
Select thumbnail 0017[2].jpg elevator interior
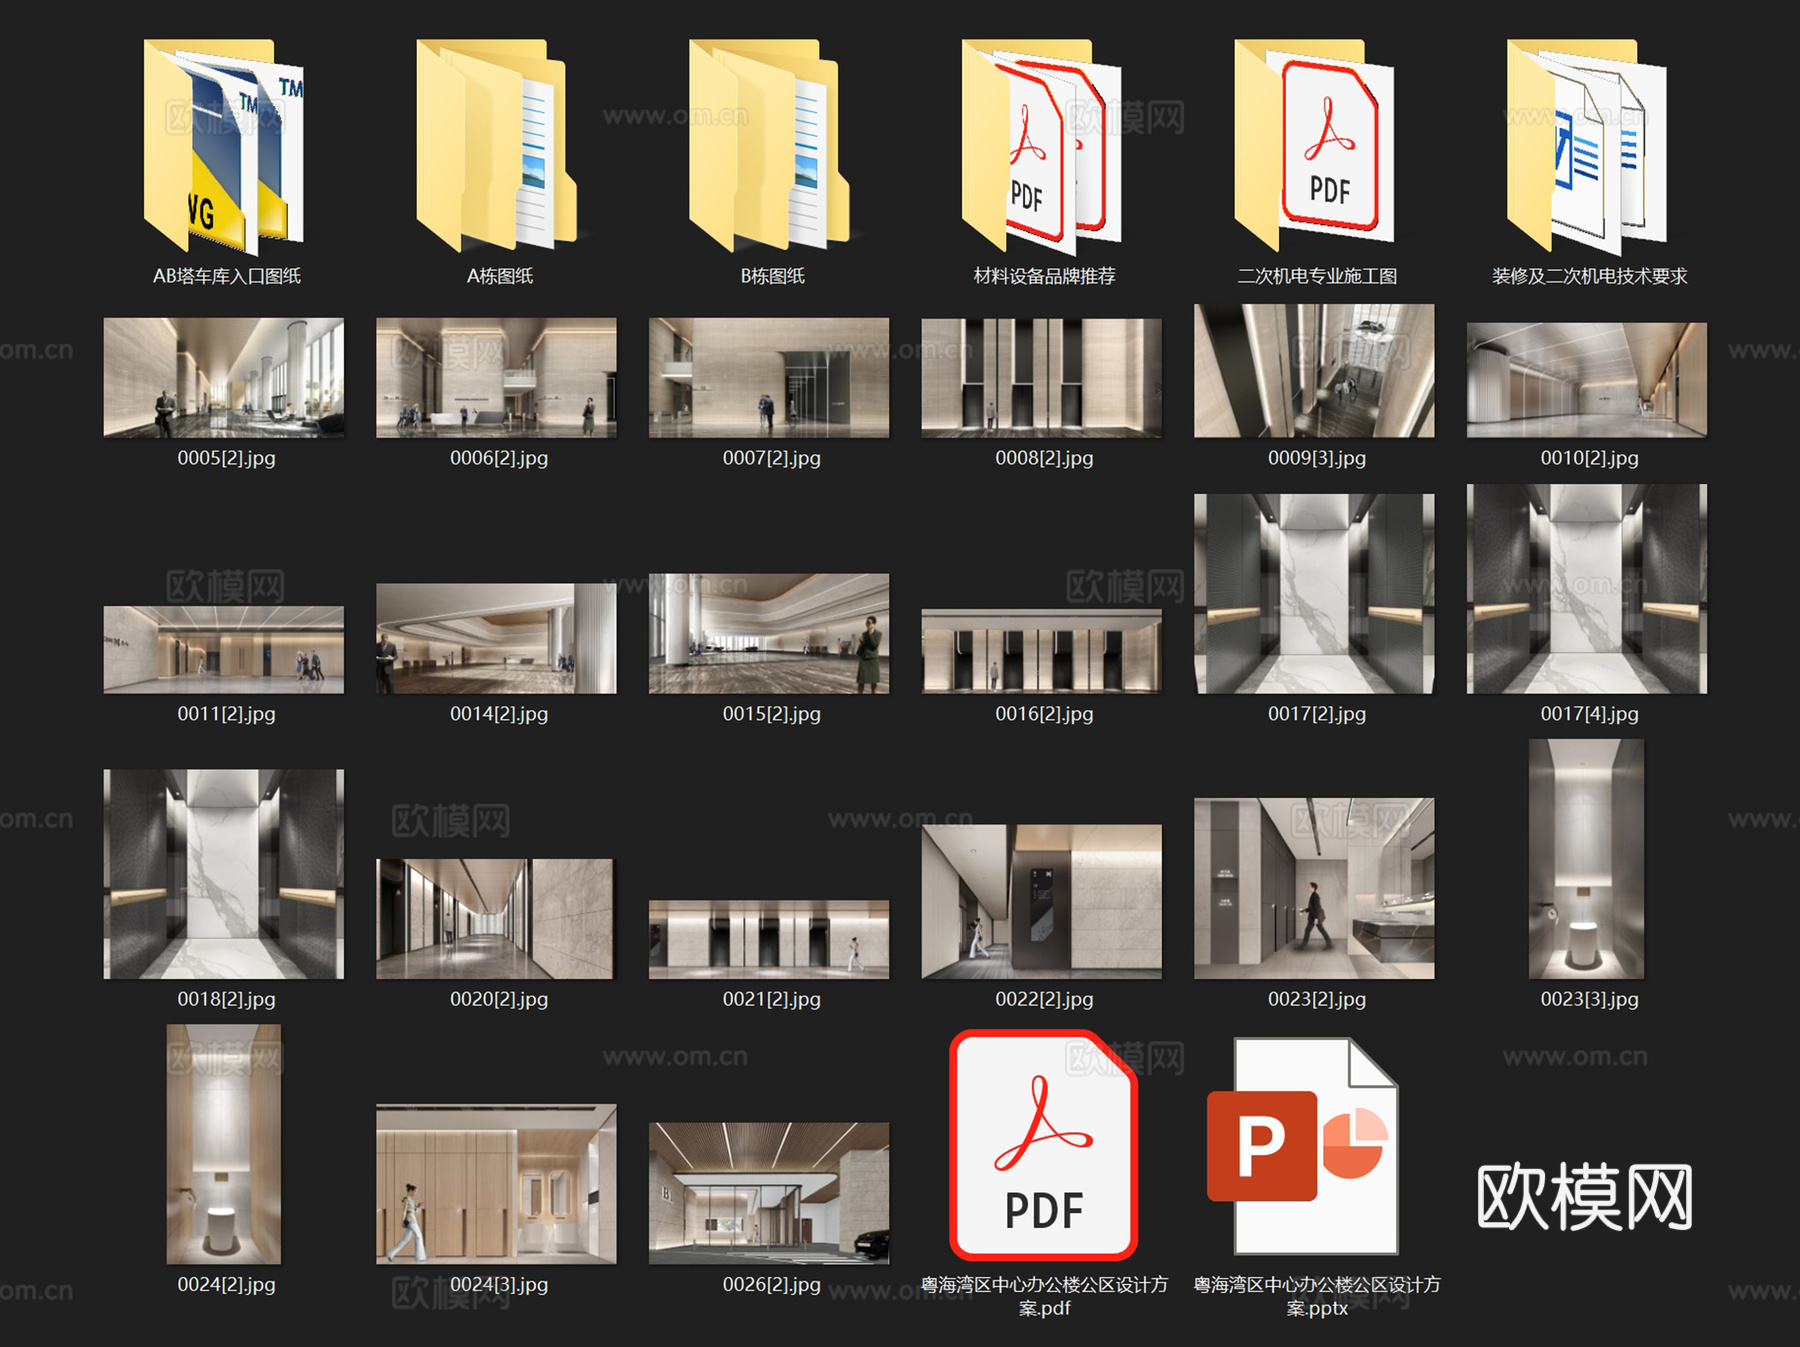pyautogui.click(x=1314, y=594)
